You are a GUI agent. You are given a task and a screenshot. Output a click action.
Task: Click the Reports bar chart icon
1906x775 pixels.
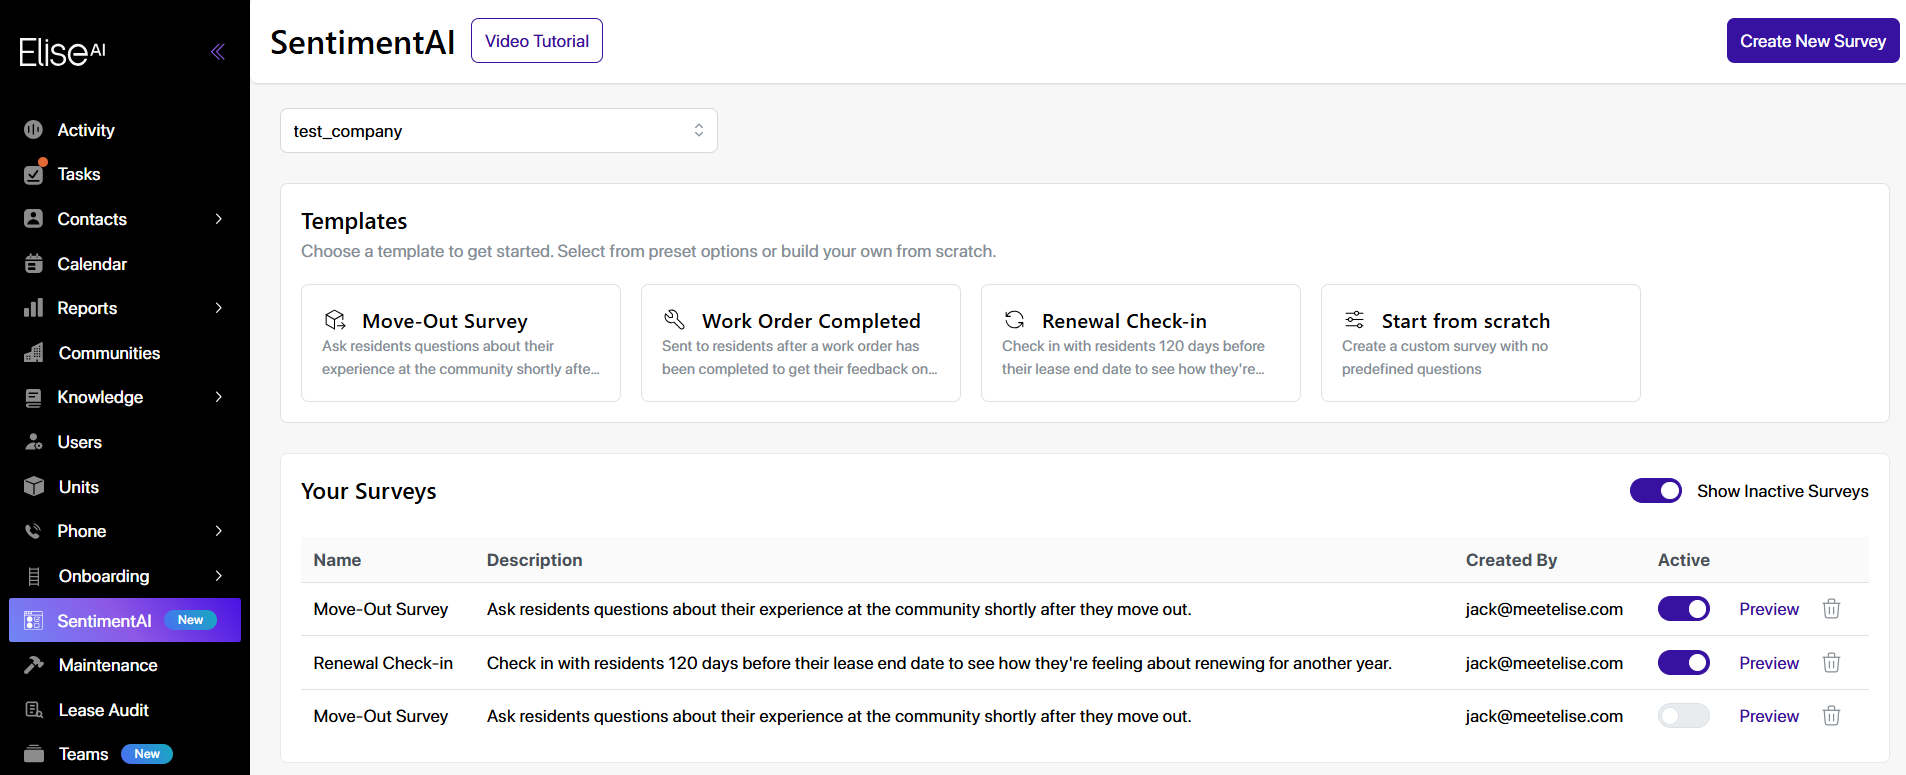click(x=34, y=308)
